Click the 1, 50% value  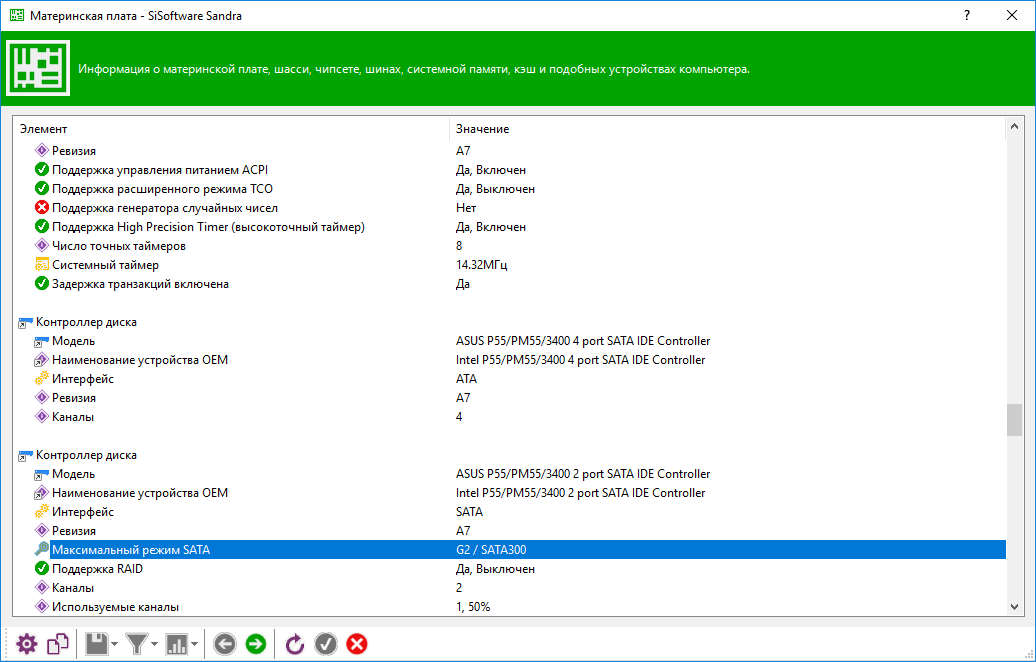tap(473, 607)
